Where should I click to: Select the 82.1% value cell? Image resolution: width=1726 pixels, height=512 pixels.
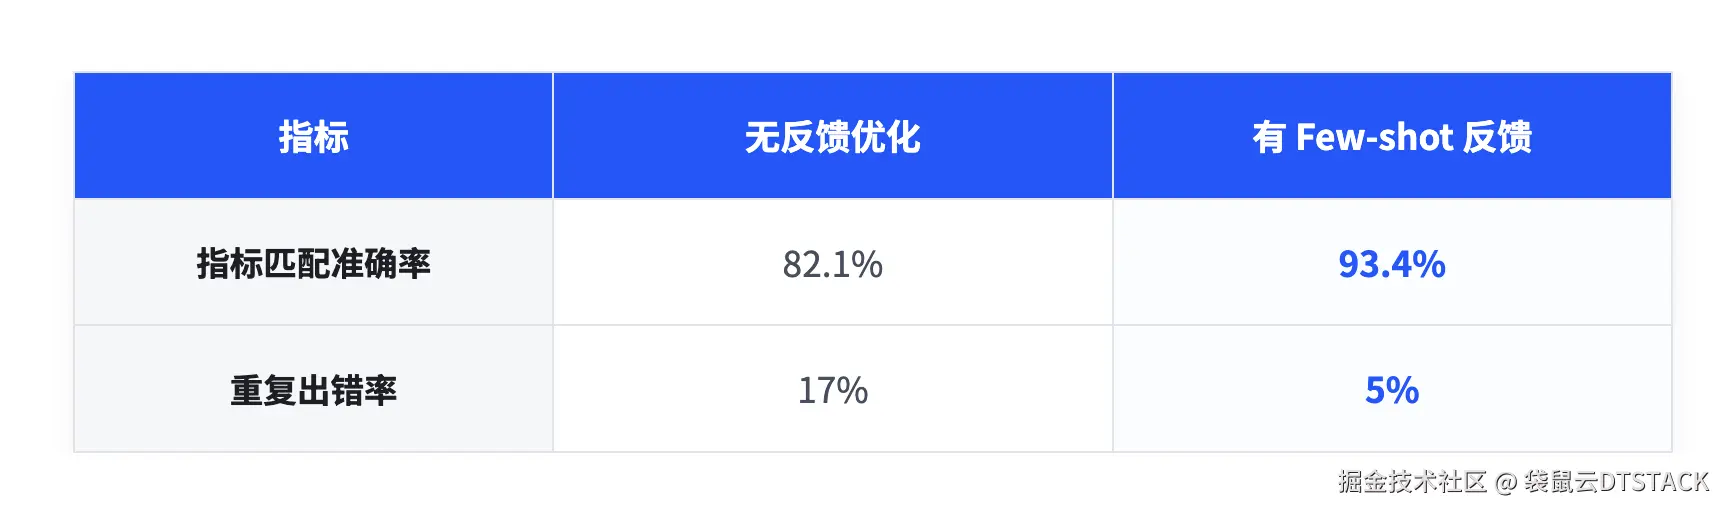(x=832, y=264)
